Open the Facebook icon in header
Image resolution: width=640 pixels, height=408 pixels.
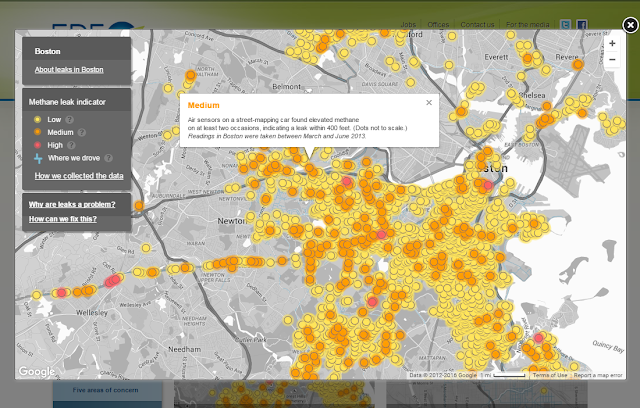click(582, 25)
